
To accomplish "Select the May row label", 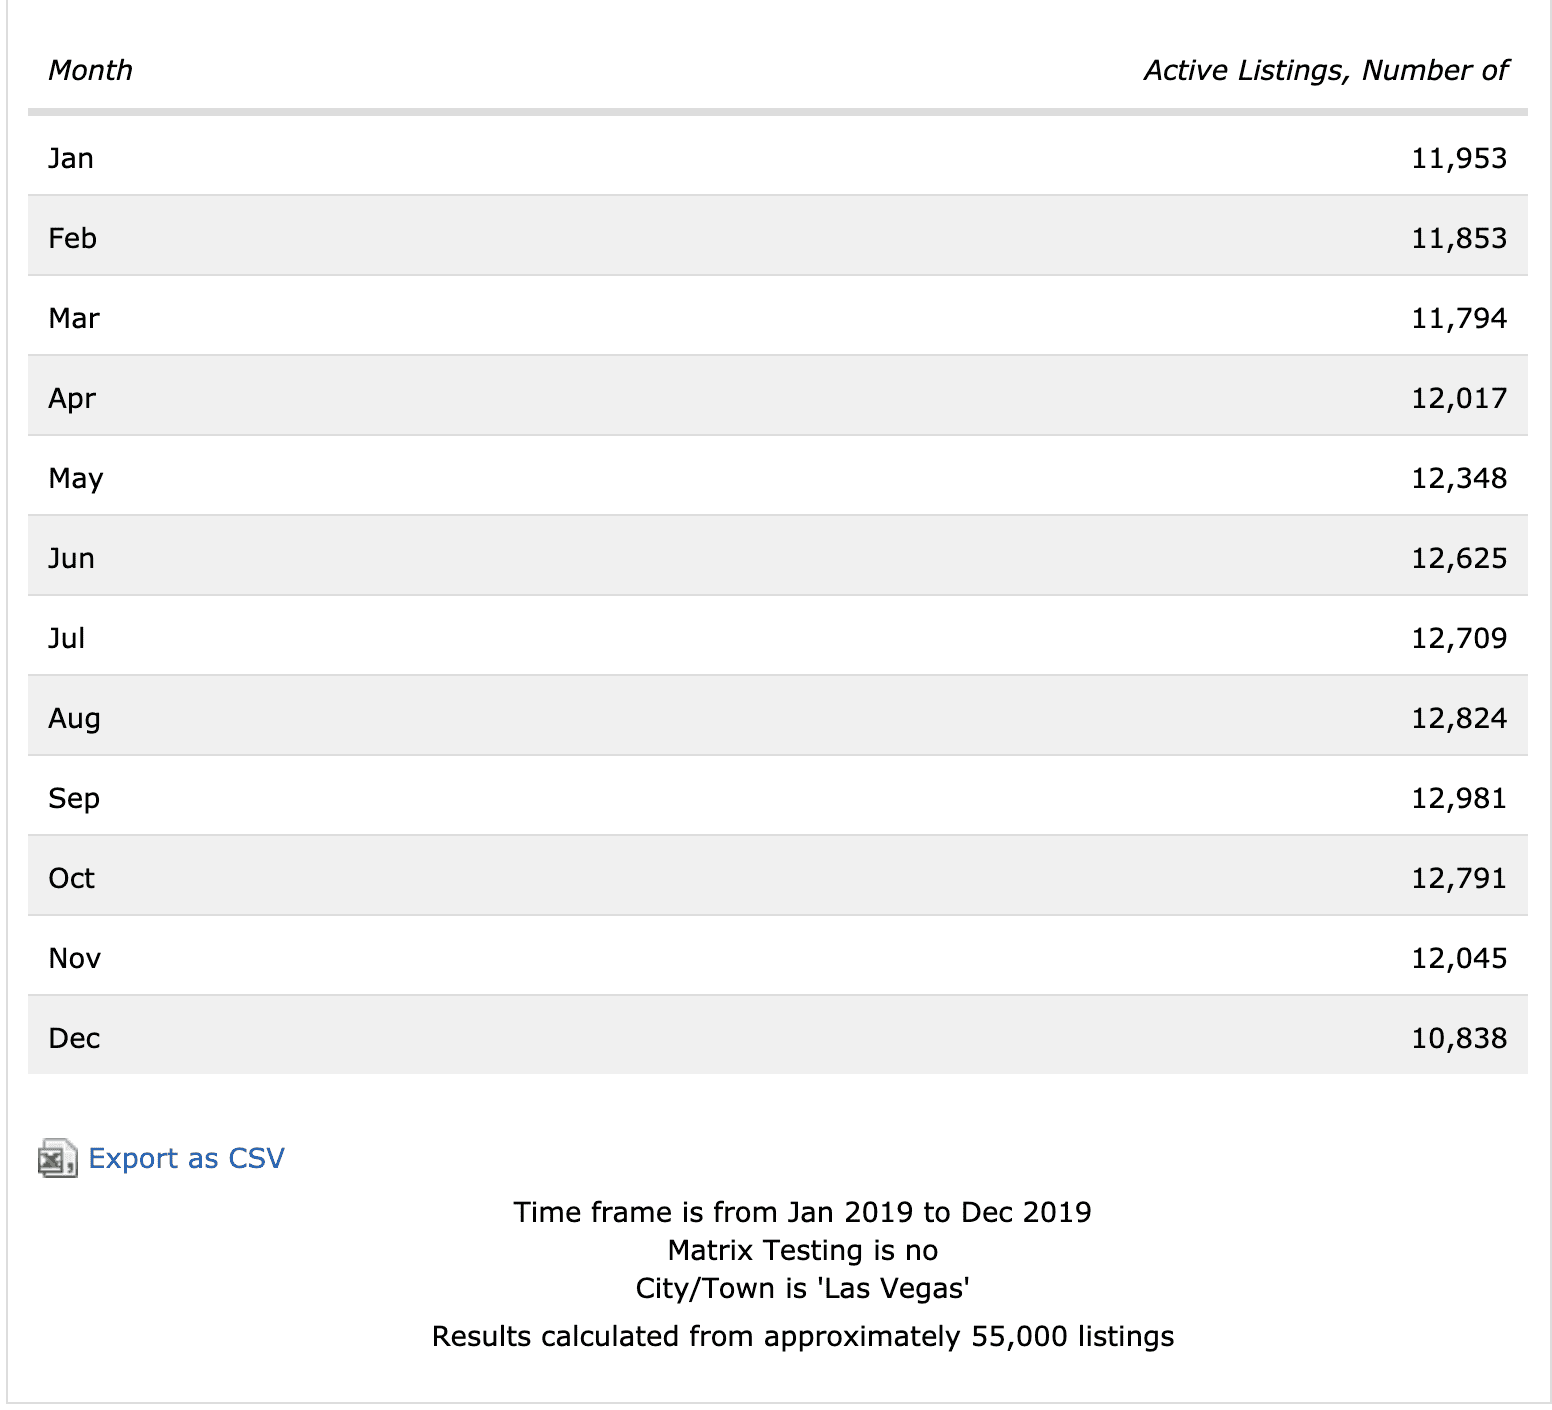I will pos(76,478).
